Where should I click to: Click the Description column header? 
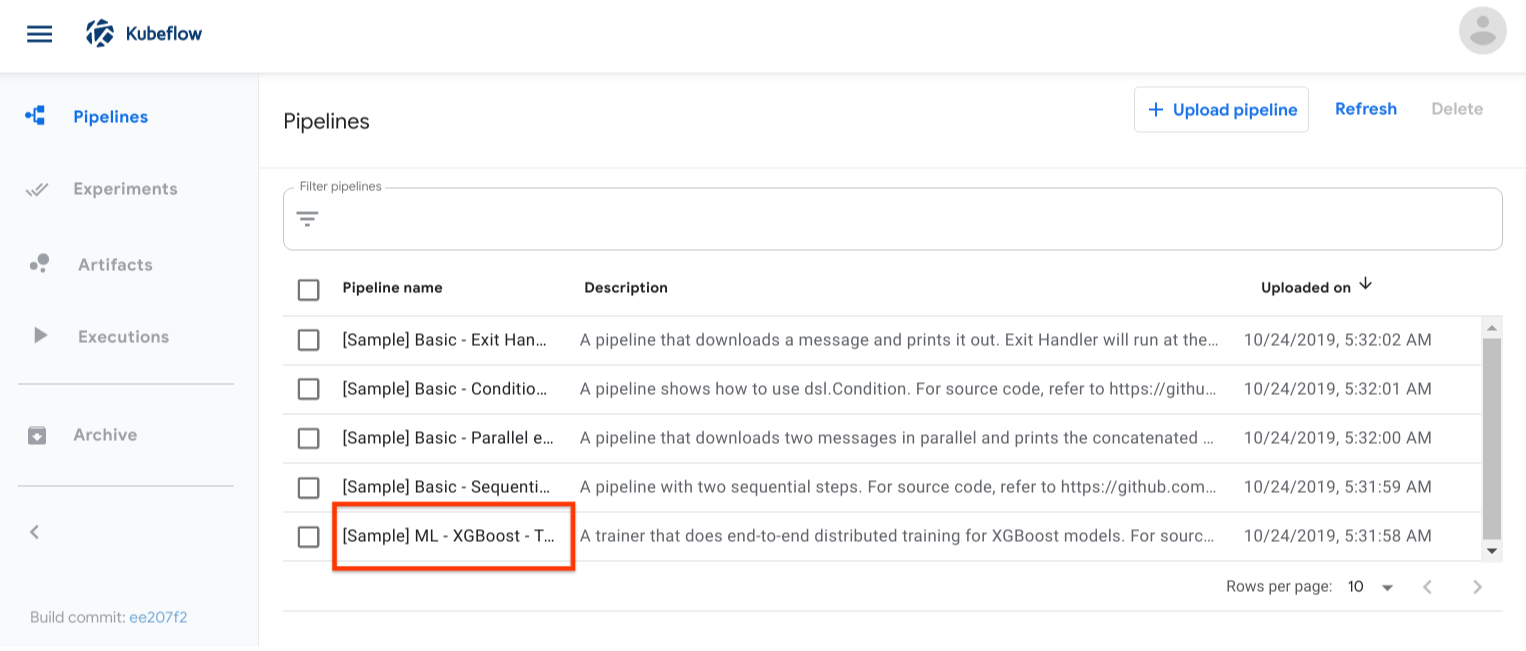[626, 288]
